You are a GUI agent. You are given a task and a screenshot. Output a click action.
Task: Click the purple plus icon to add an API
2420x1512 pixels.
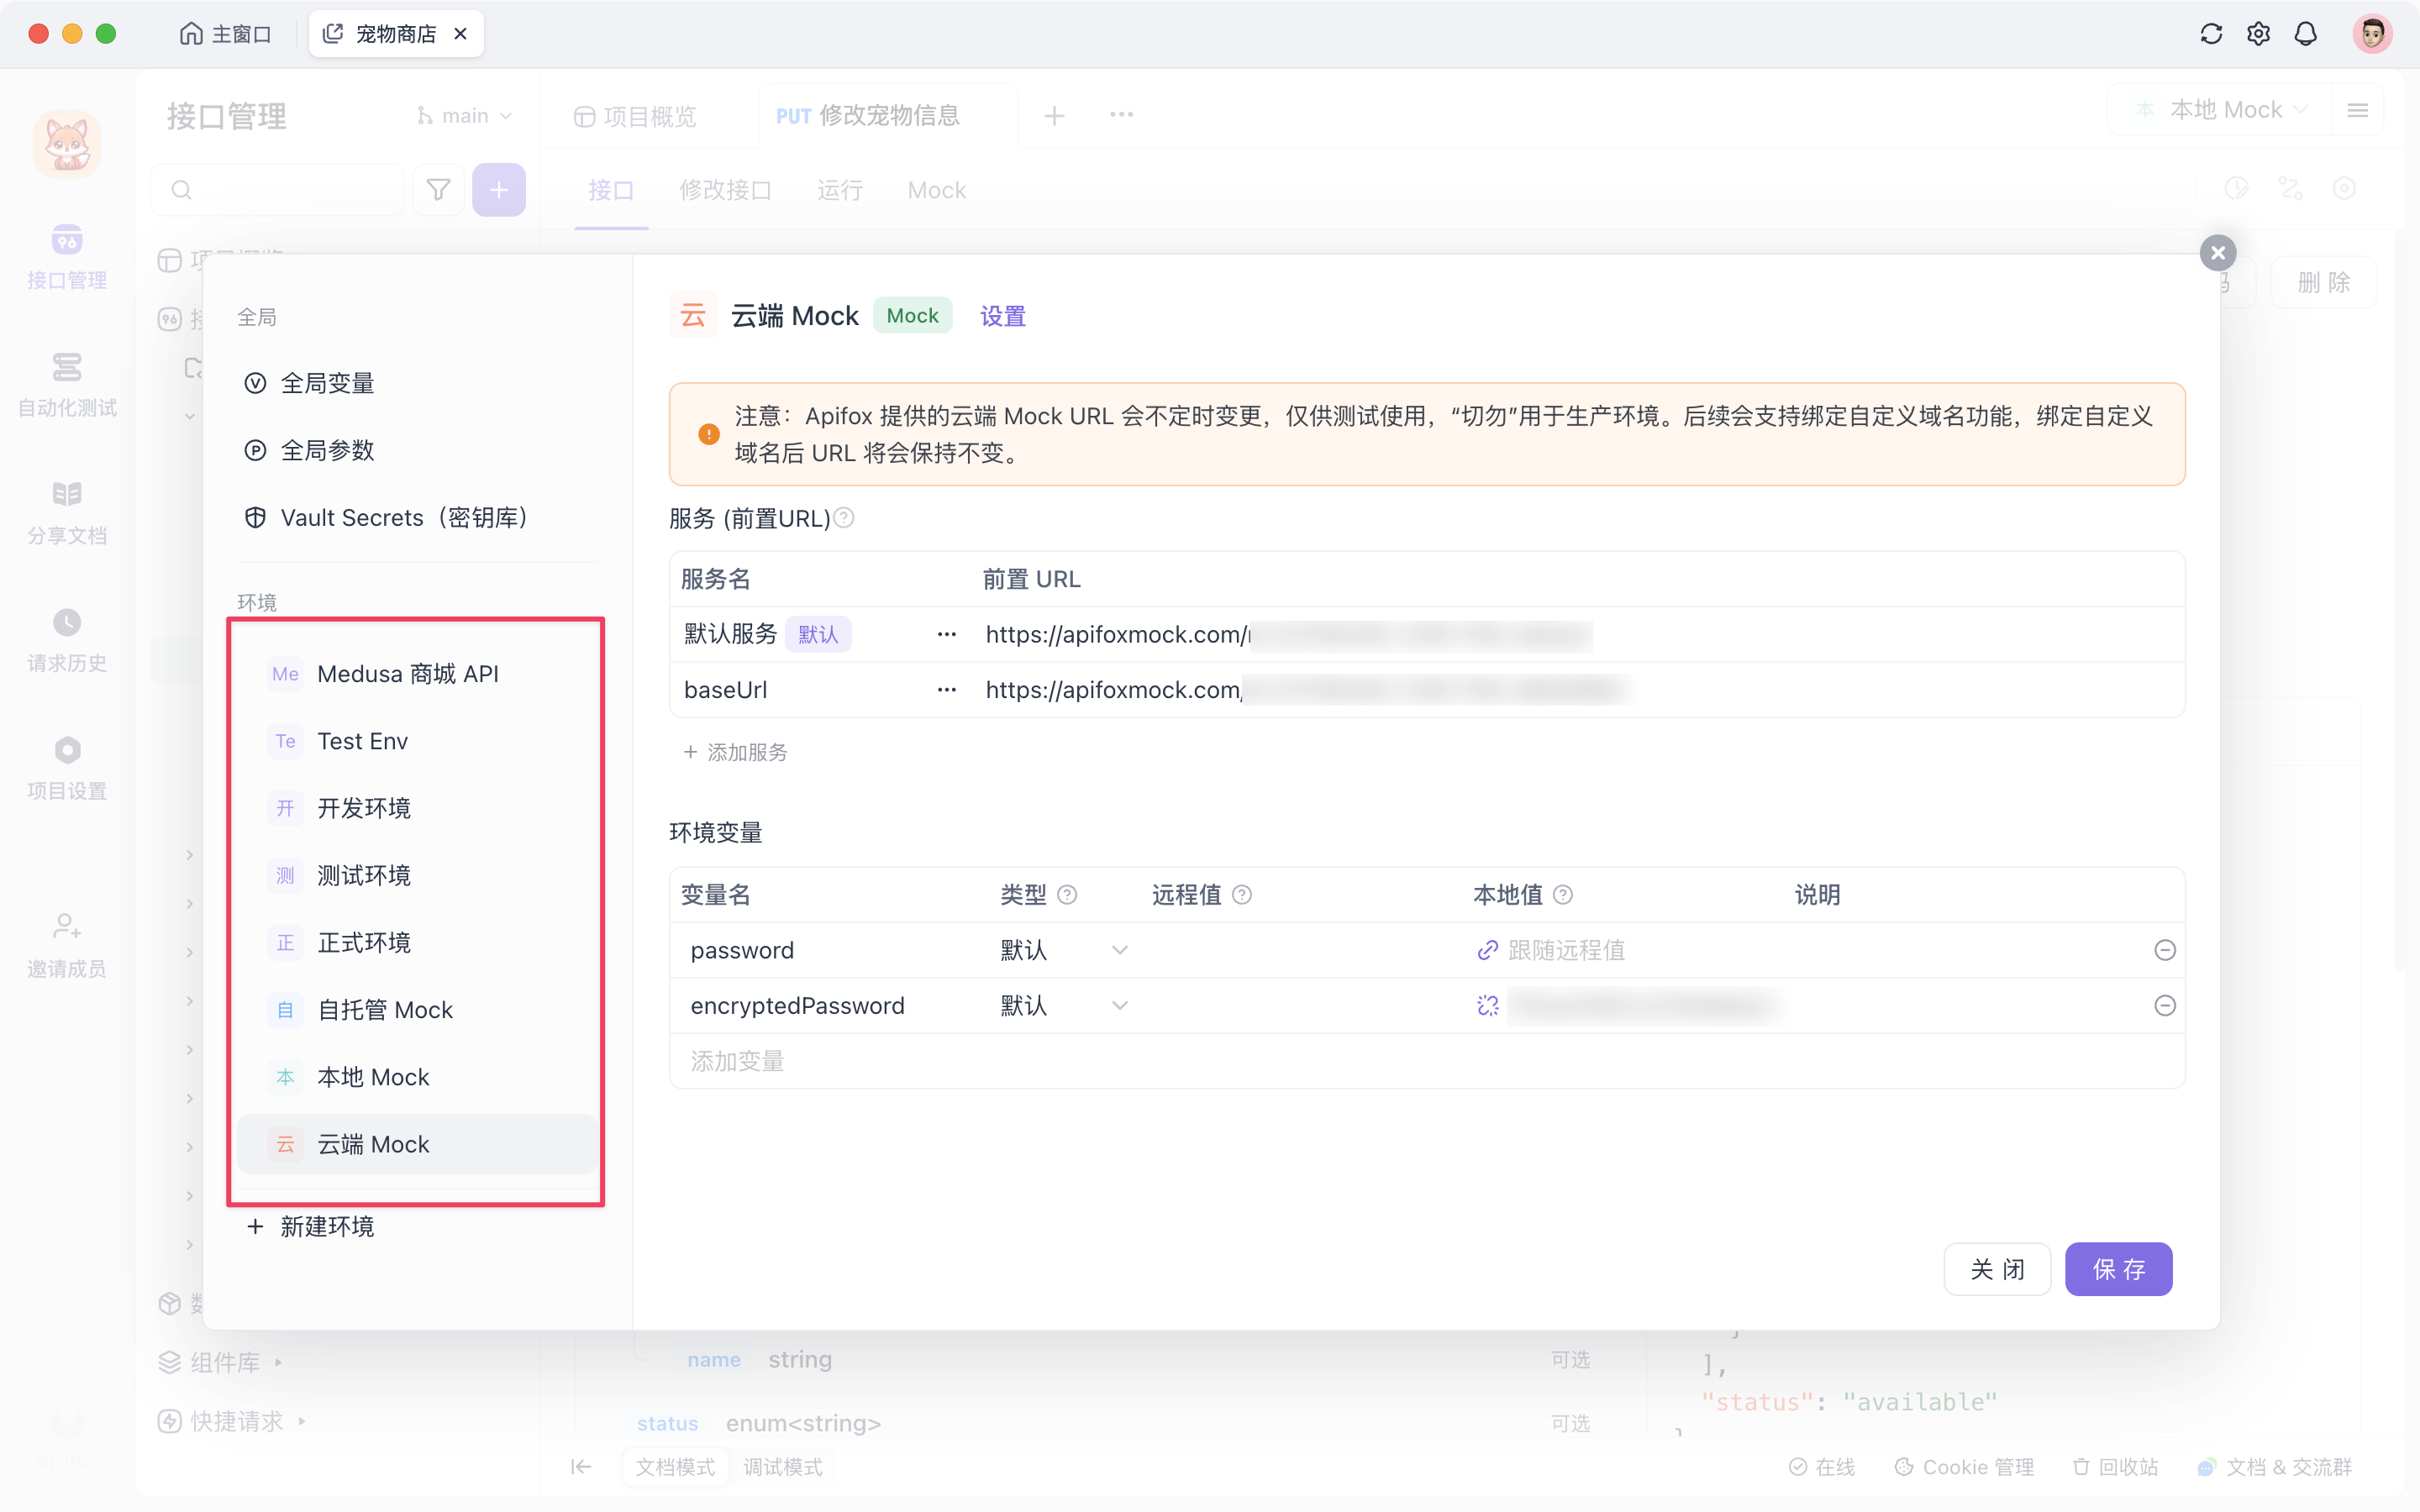point(498,189)
